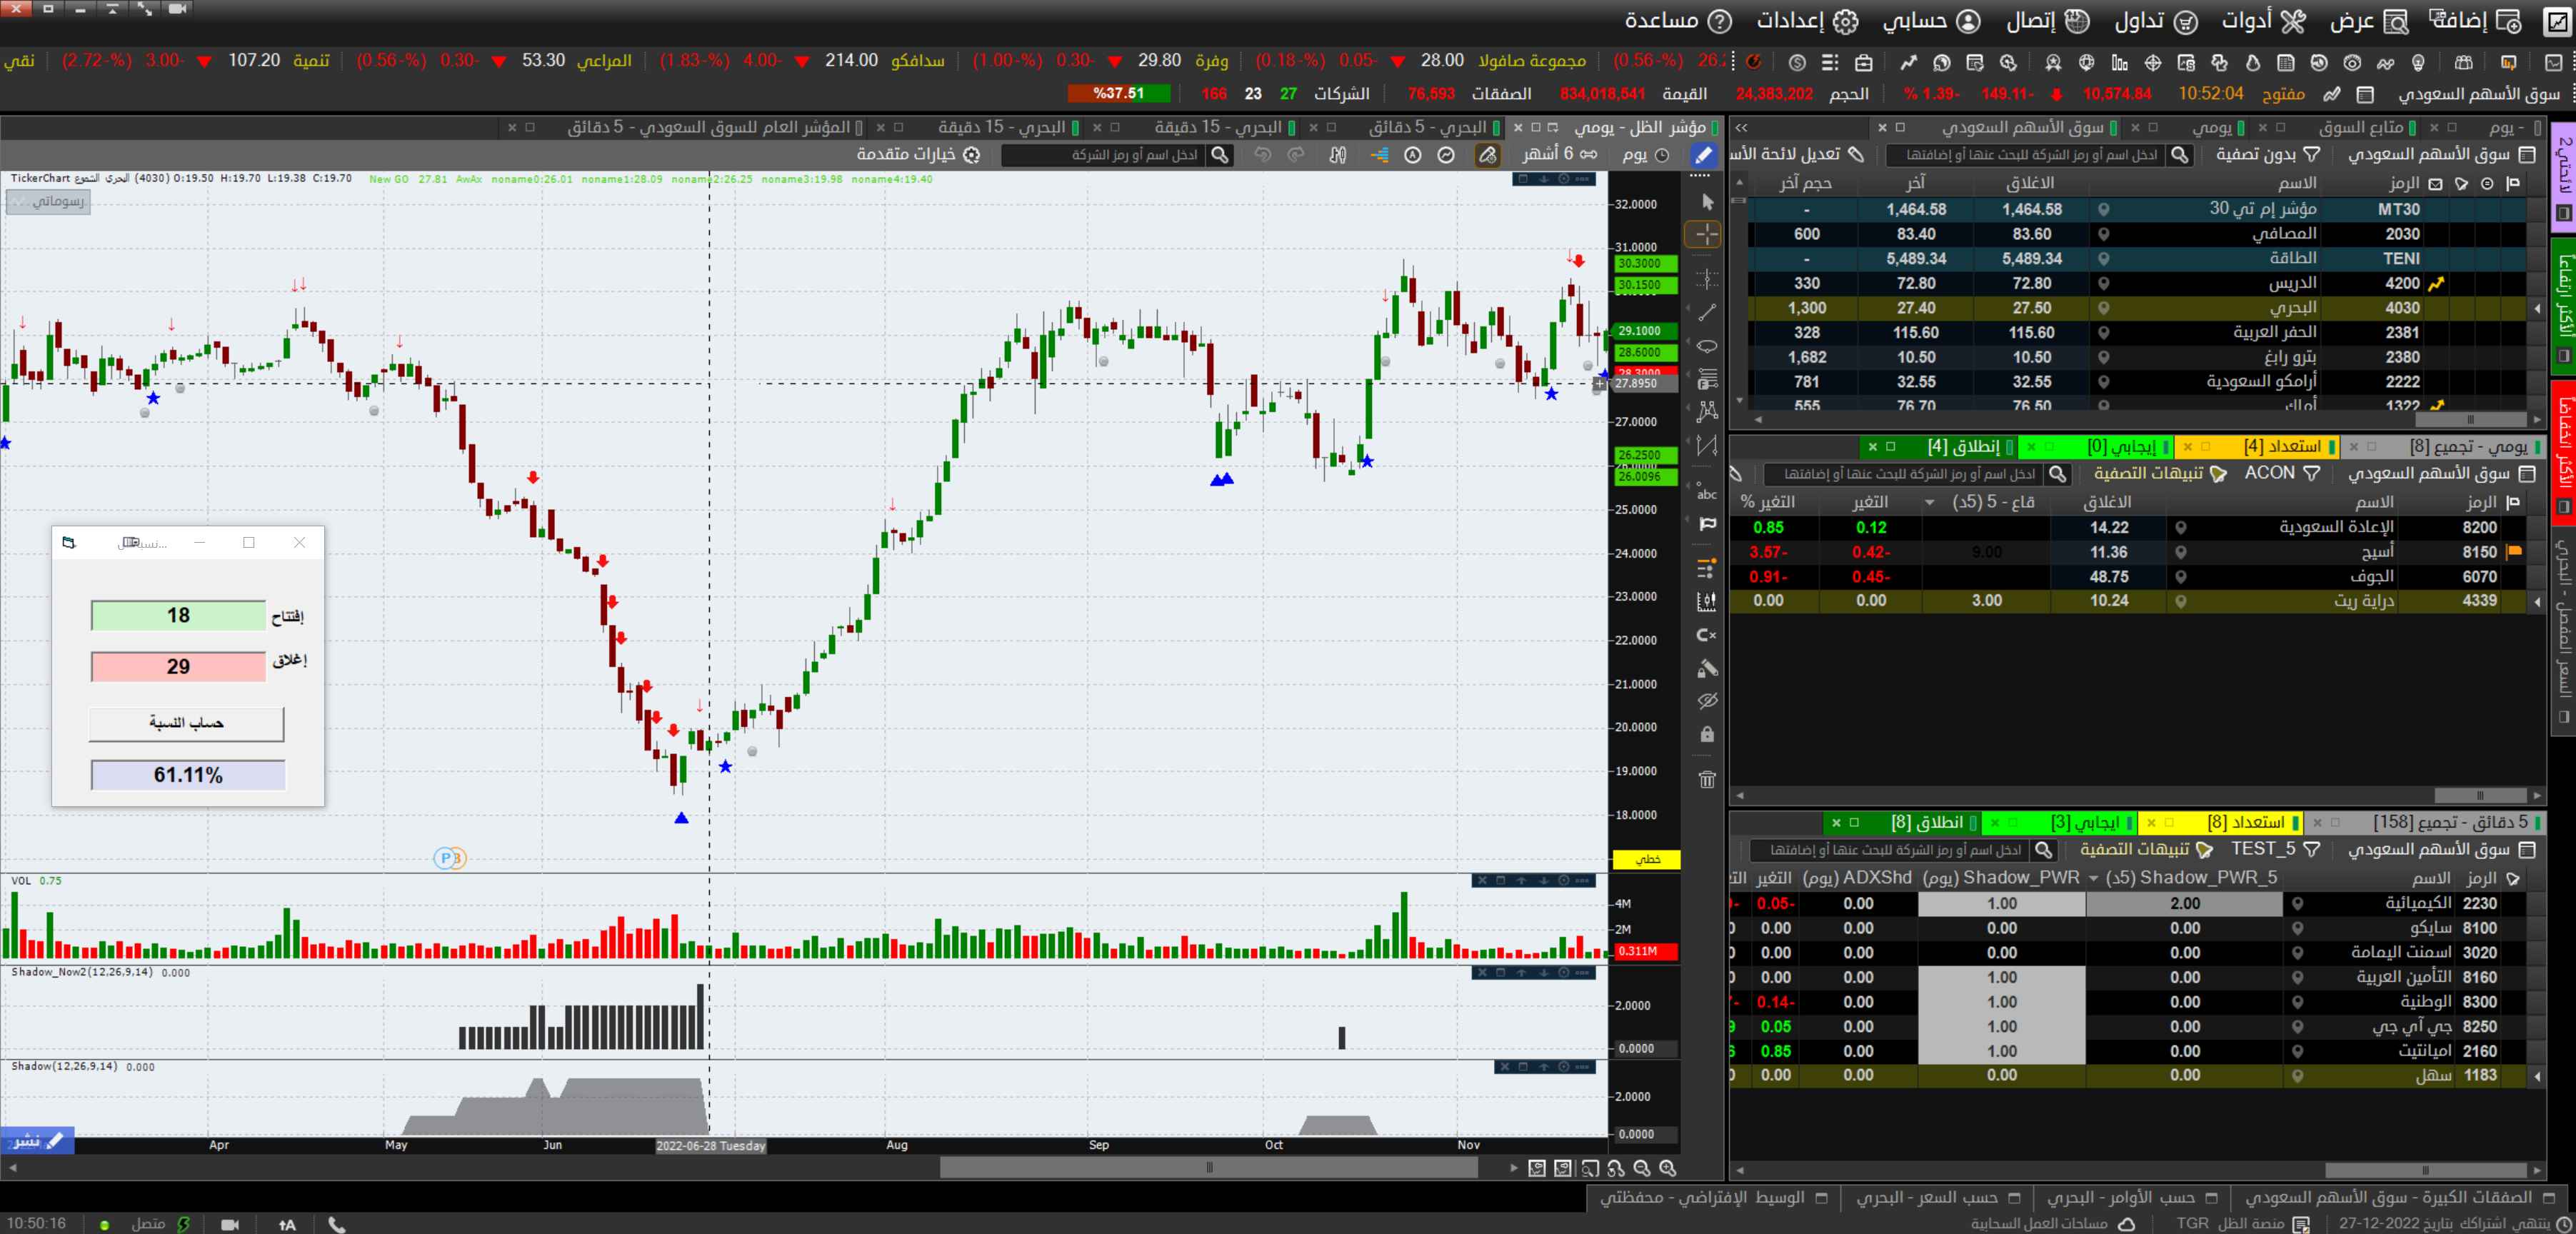Click حساب النسبة calculate button
Viewport: 2576px width, 1234px height.
[x=187, y=723]
